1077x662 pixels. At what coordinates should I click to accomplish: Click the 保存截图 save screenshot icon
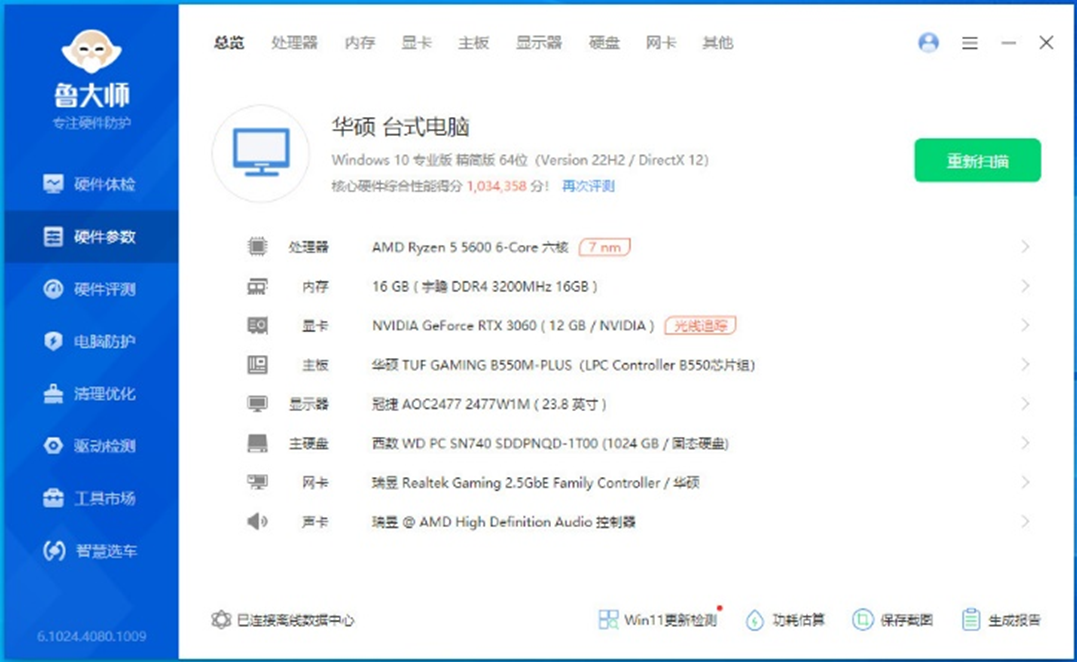[x=862, y=620]
